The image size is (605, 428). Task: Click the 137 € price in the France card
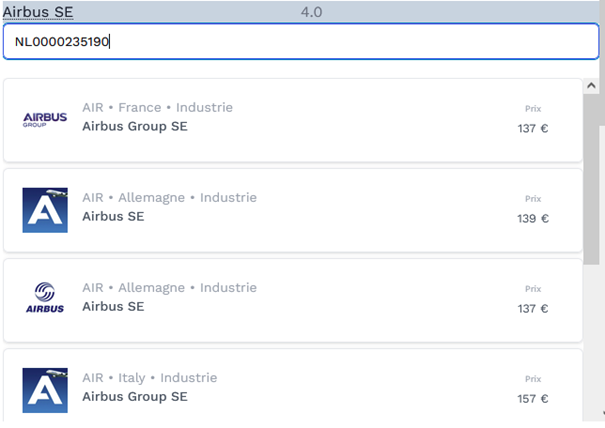[x=532, y=129]
